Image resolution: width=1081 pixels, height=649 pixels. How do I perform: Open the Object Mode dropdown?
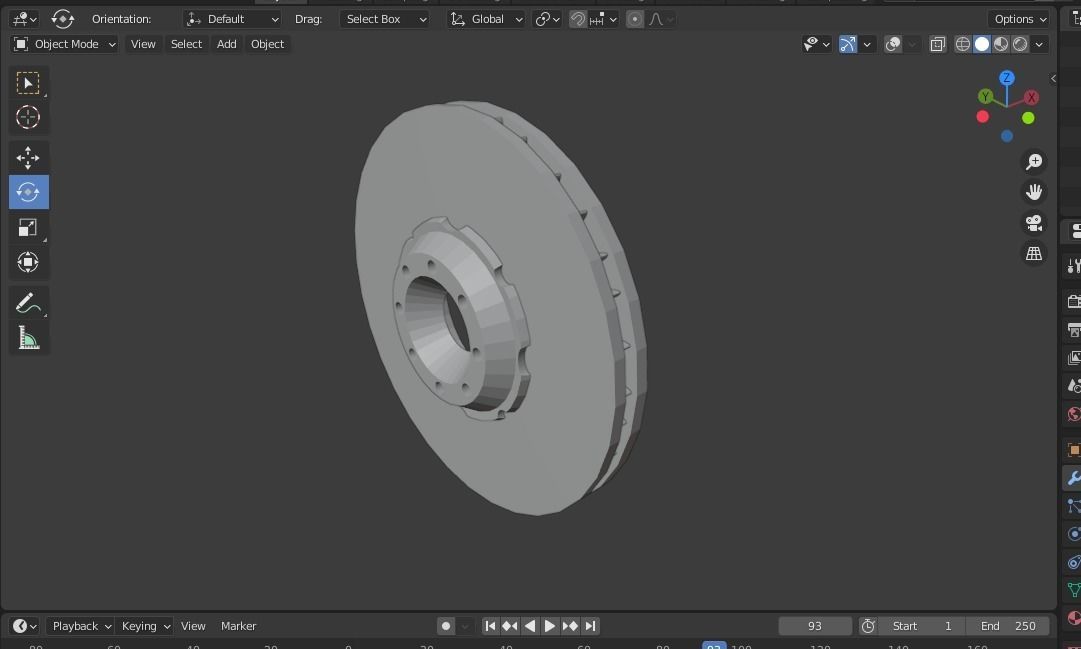click(64, 43)
